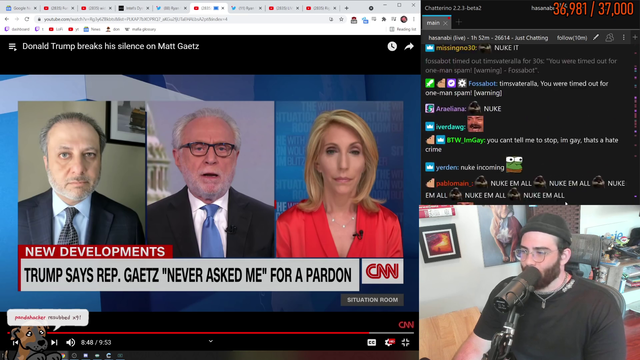The height and width of the screenshot is (360, 640).
Task: Click the youtube.com address bar
Action: [184, 19]
